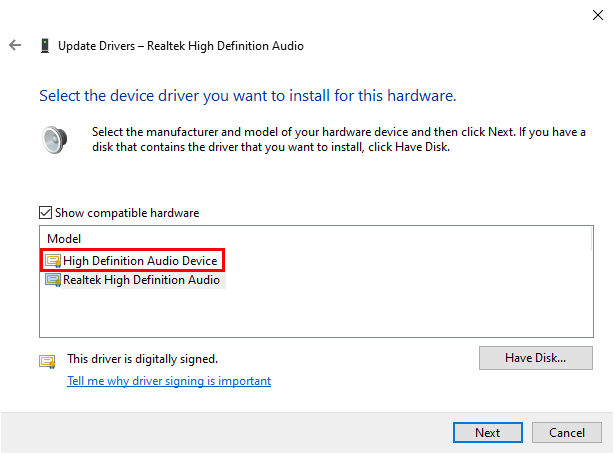Uncheck Show compatible hardware
Image resolution: width=614 pixels, height=454 pixels.
[x=45, y=213]
